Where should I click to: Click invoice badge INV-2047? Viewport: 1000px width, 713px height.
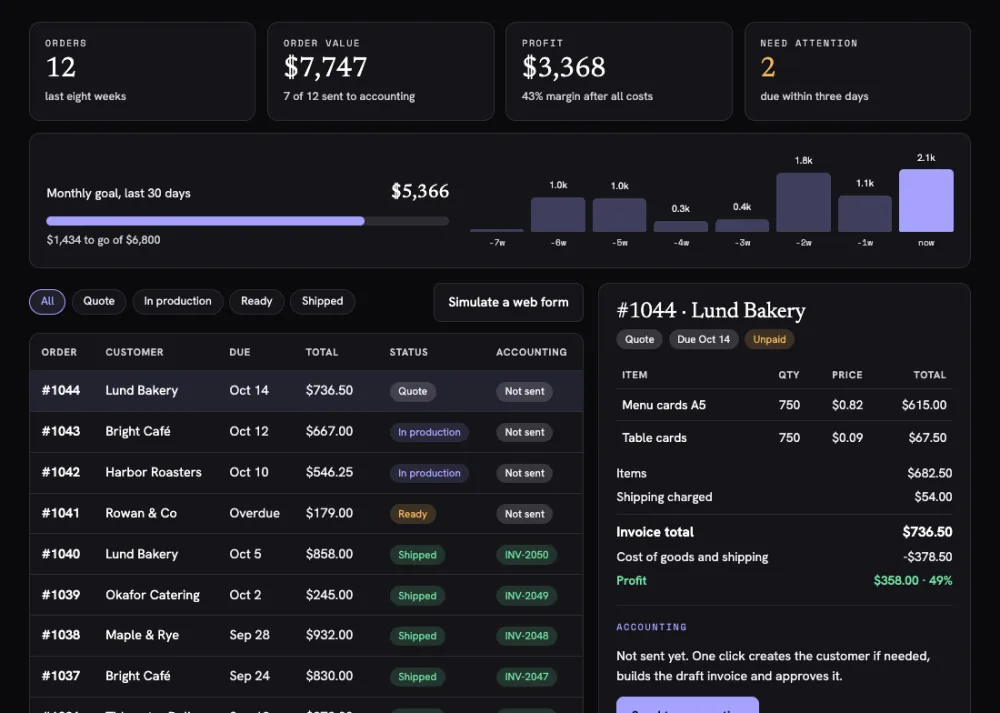click(526, 677)
